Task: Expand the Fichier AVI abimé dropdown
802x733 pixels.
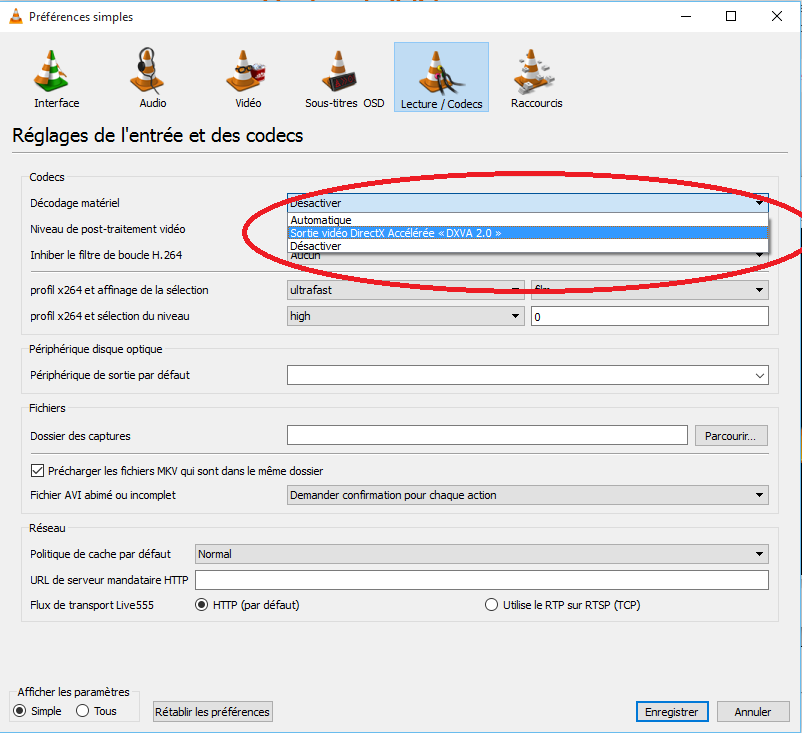Action: coord(527,495)
